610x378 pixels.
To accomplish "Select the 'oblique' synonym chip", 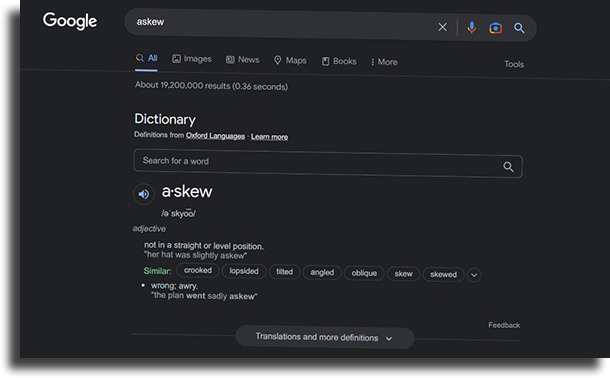I will 364,273.
